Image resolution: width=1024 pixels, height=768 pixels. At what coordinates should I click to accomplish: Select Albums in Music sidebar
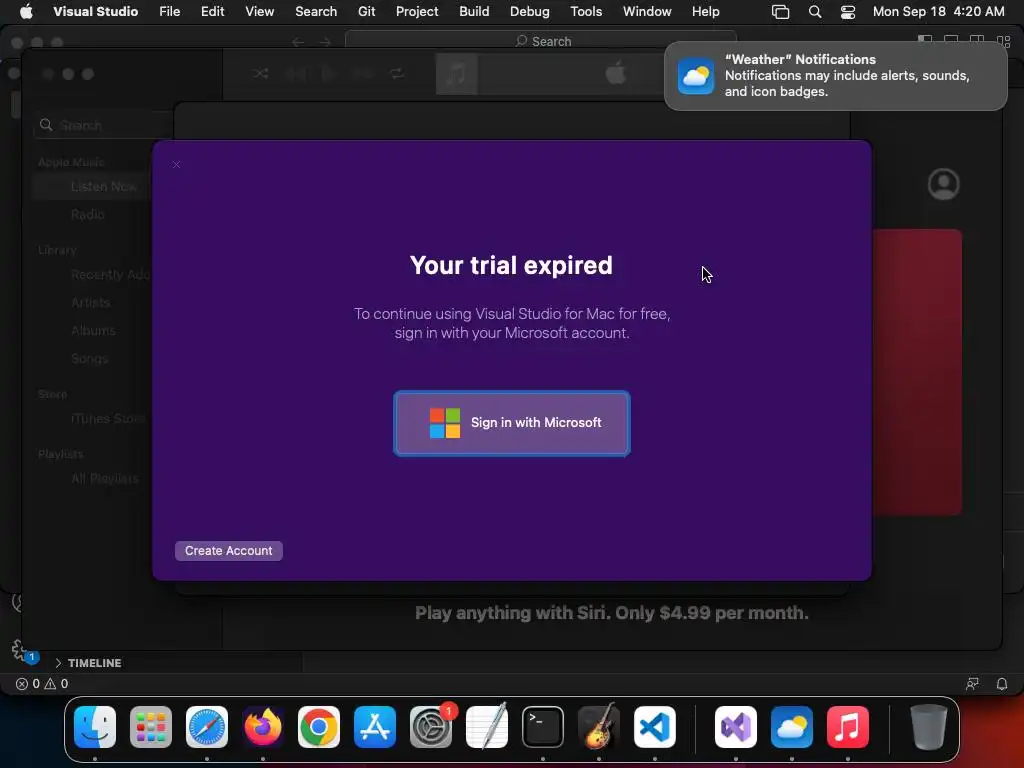click(93, 330)
